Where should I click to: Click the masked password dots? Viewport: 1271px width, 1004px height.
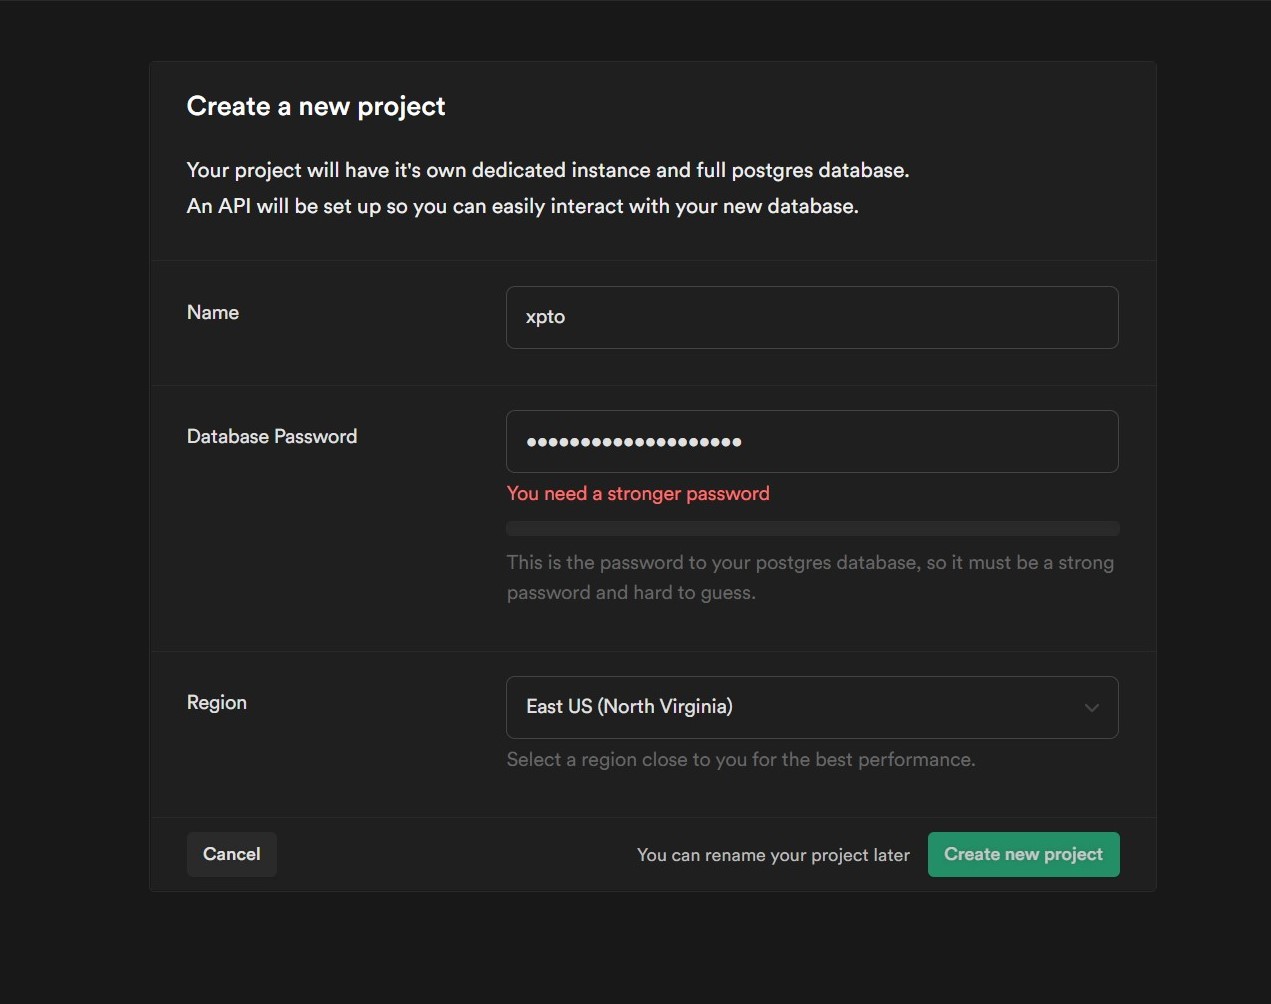tap(634, 442)
